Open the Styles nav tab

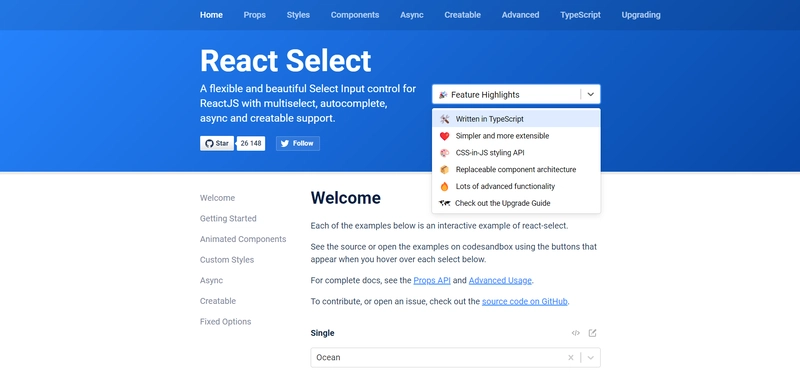[298, 15]
